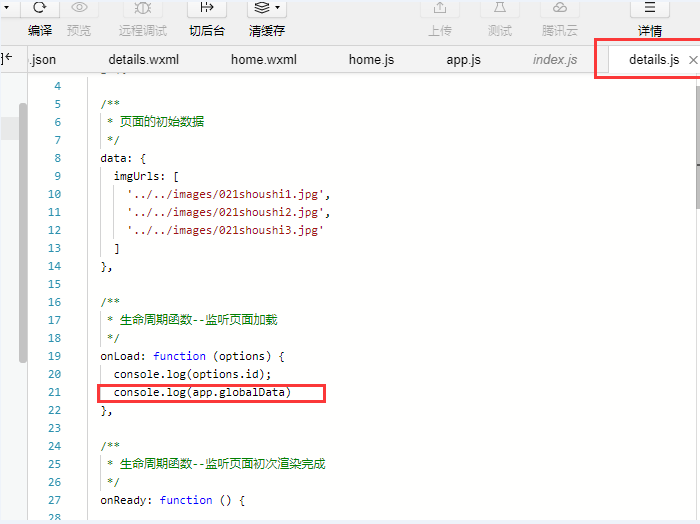Click the 'imgUrls: [' code line

click(x=146, y=176)
